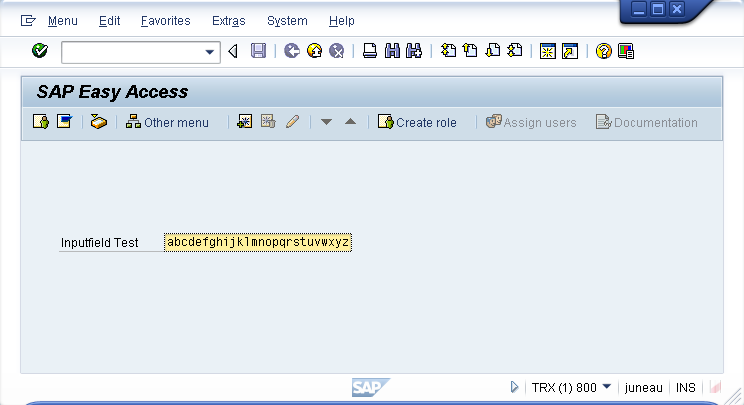Collapse command field with left triangle
The width and height of the screenshot is (744, 405).
[233, 51]
